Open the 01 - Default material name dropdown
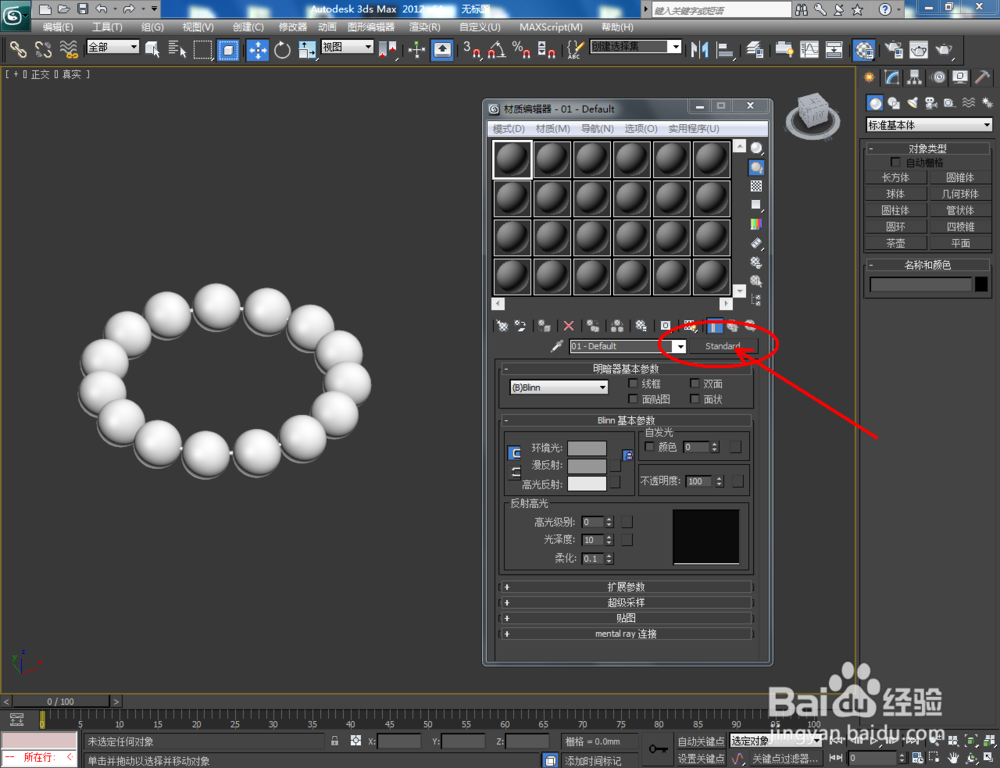The width and height of the screenshot is (1000, 768). tap(681, 345)
